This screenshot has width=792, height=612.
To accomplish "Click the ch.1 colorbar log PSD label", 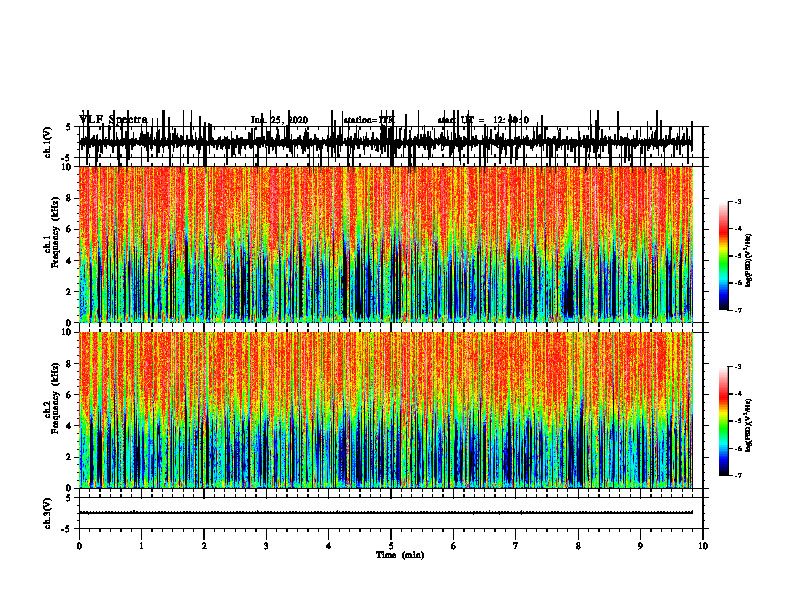I will 749,261.
